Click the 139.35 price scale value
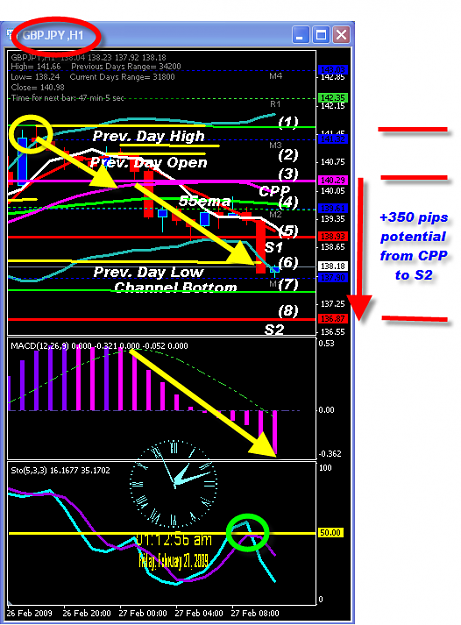This screenshot has height=625, width=461. tap(333, 219)
